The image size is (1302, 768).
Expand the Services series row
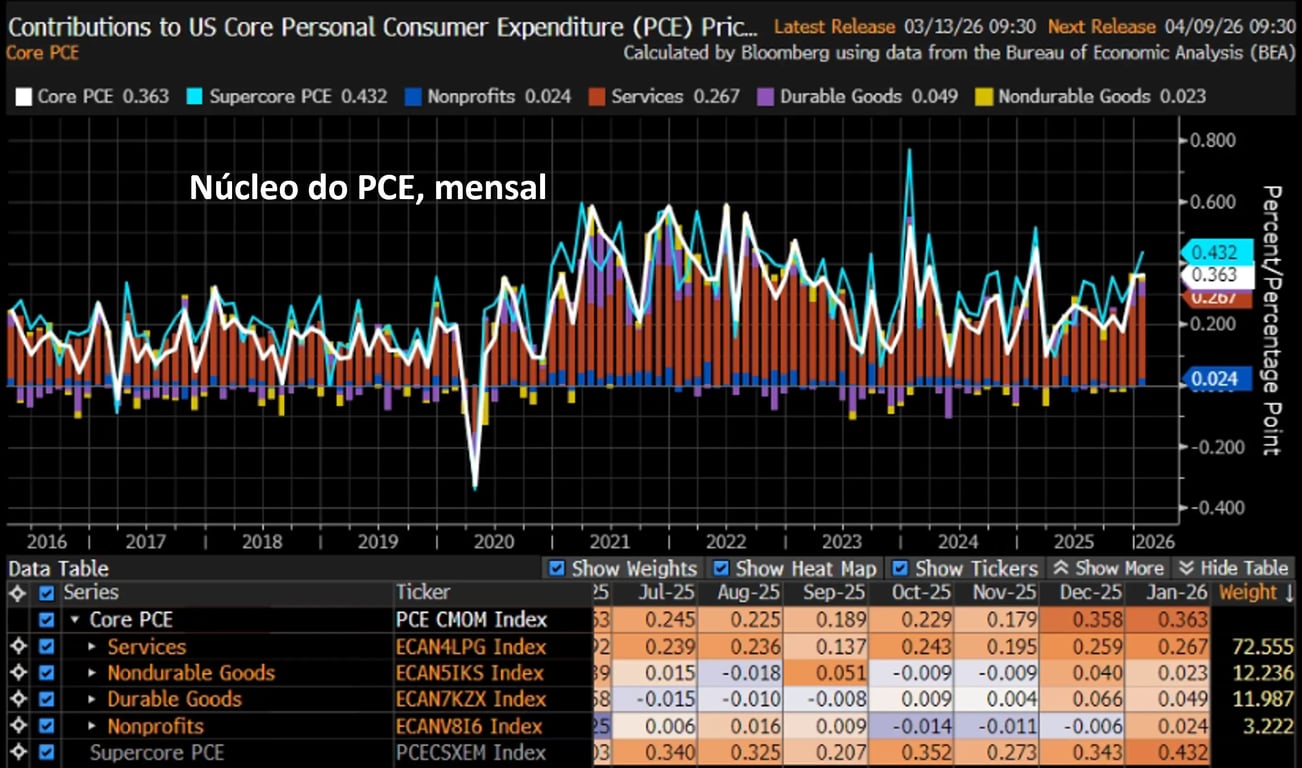(92, 647)
